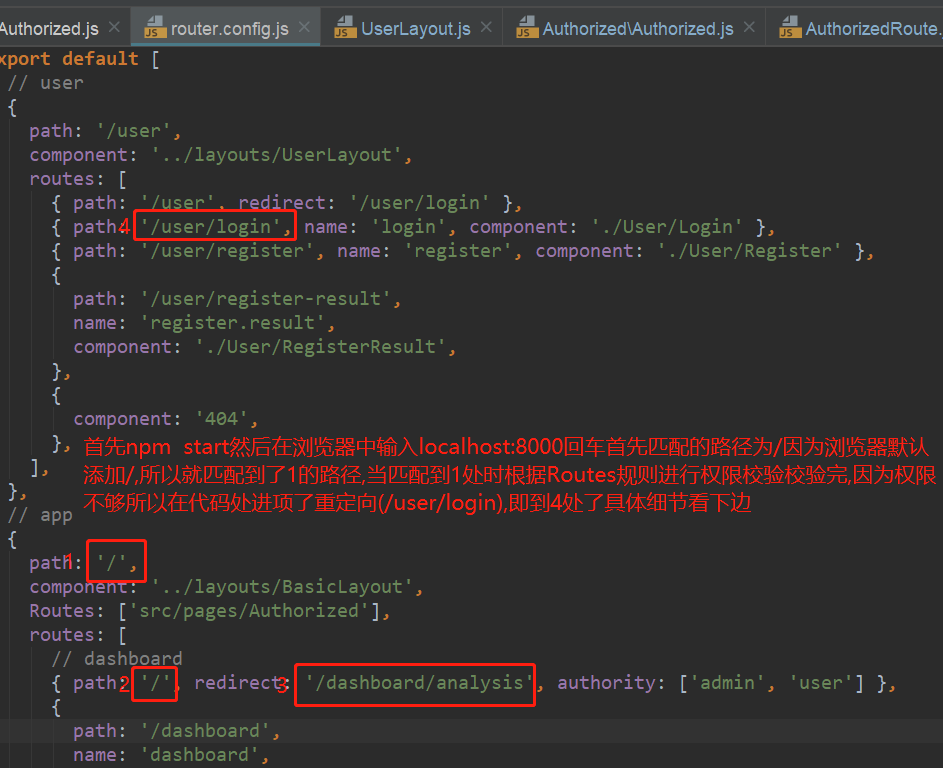Viewport: 943px width, 768px height.
Task: Click the JS file icon on AuthorizedRoute tab
Action: coord(790,28)
